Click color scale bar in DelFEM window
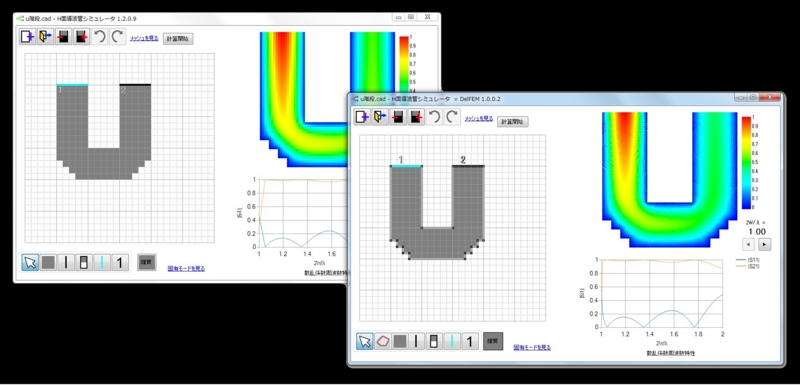The width and height of the screenshot is (800, 385). click(746, 163)
